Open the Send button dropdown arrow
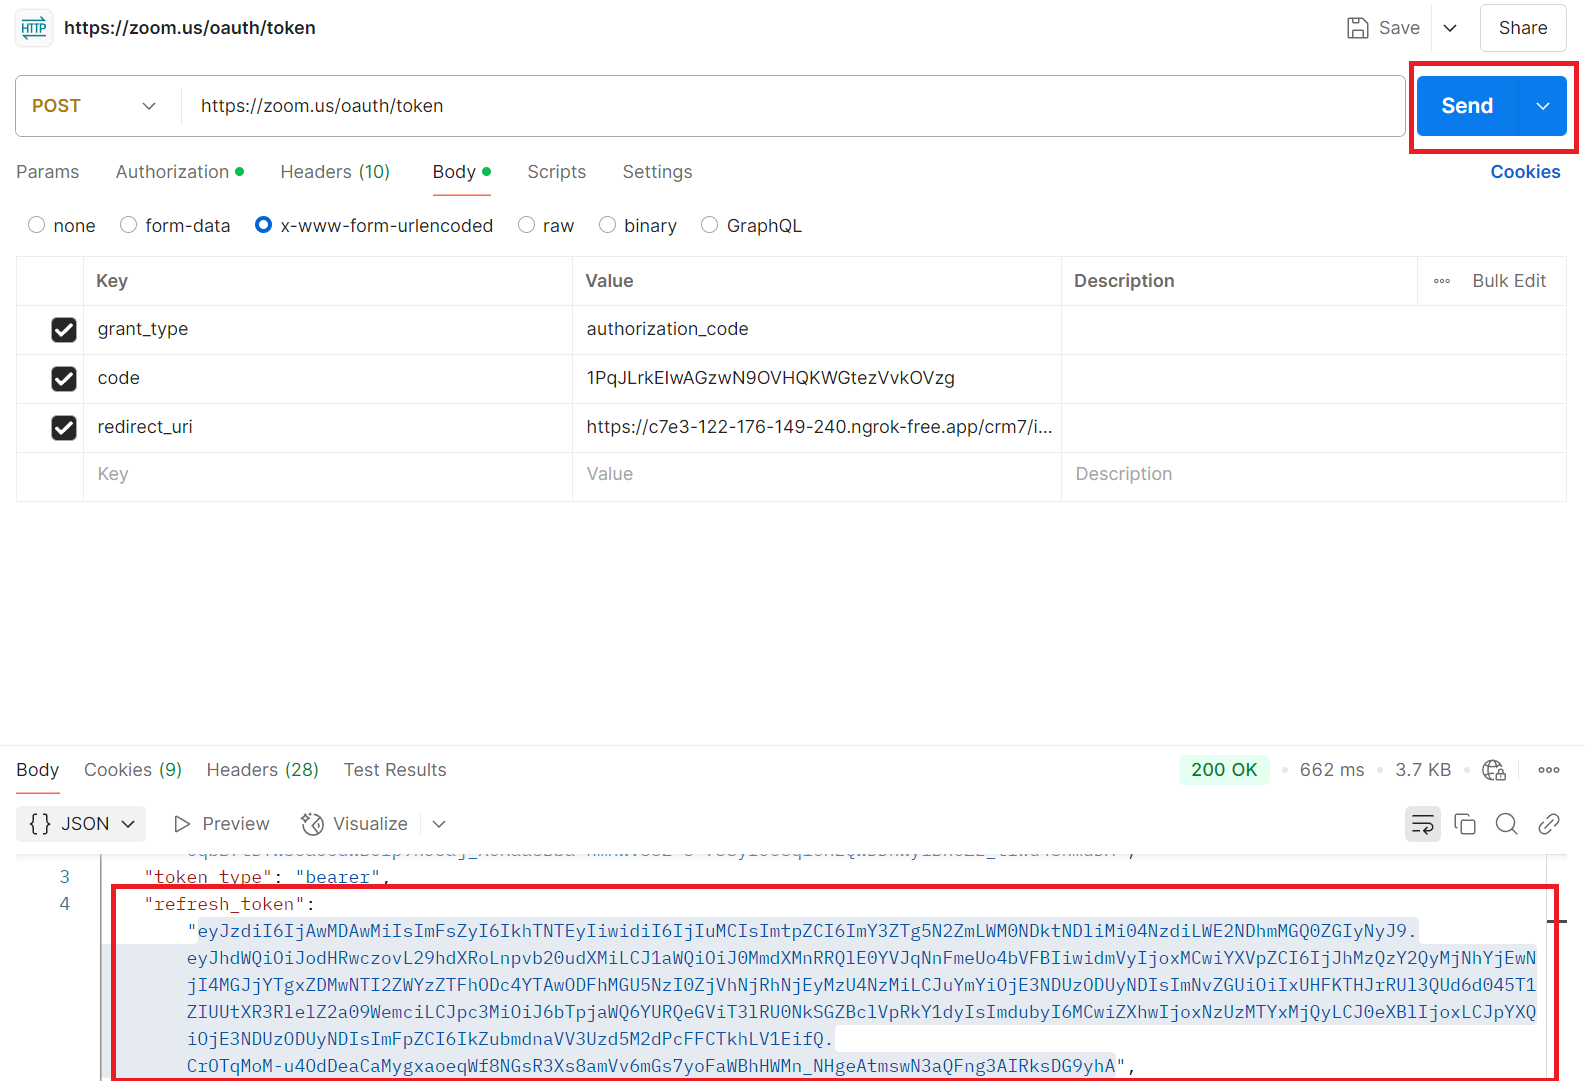 (x=1543, y=106)
